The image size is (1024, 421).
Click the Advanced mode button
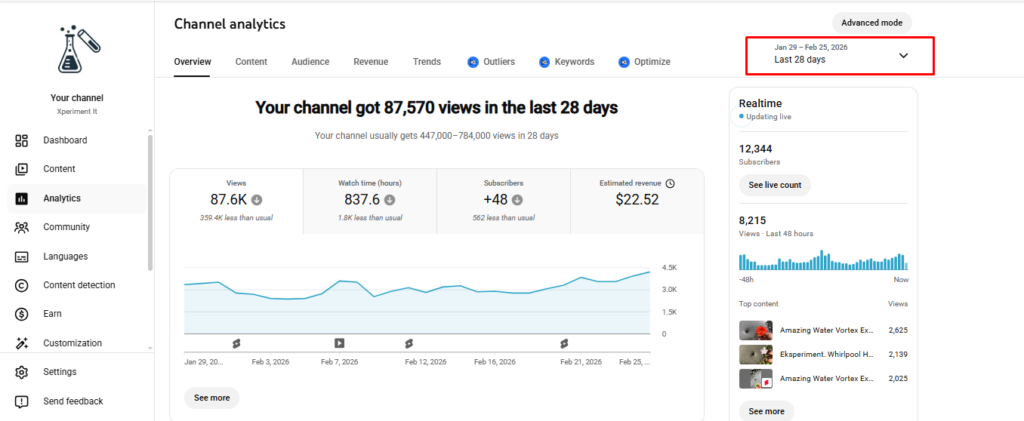pos(871,22)
